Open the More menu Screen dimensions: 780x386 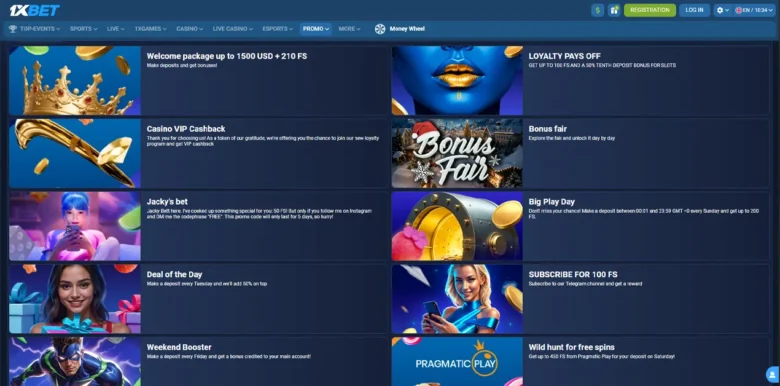pyautogui.click(x=349, y=29)
